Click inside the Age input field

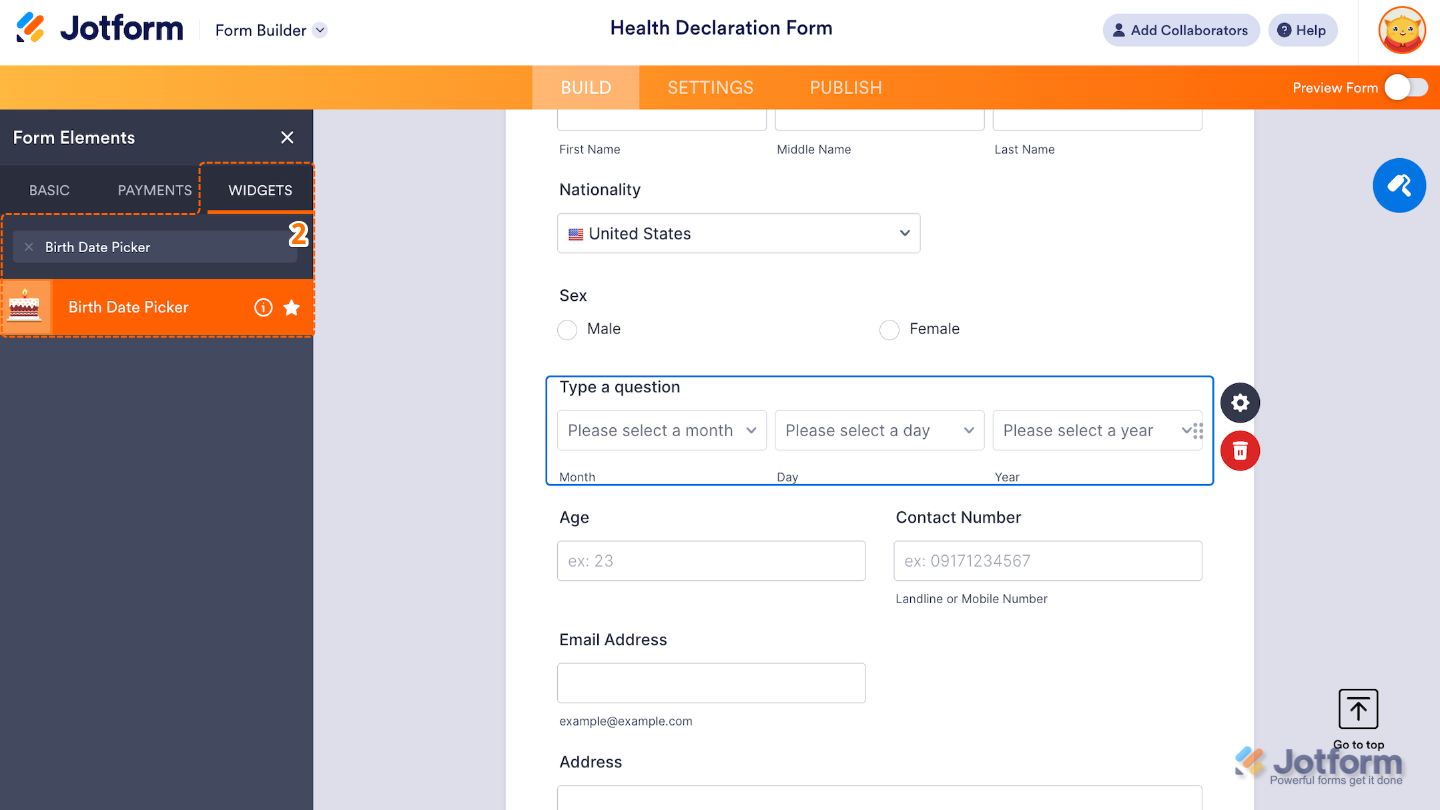(x=711, y=561)
